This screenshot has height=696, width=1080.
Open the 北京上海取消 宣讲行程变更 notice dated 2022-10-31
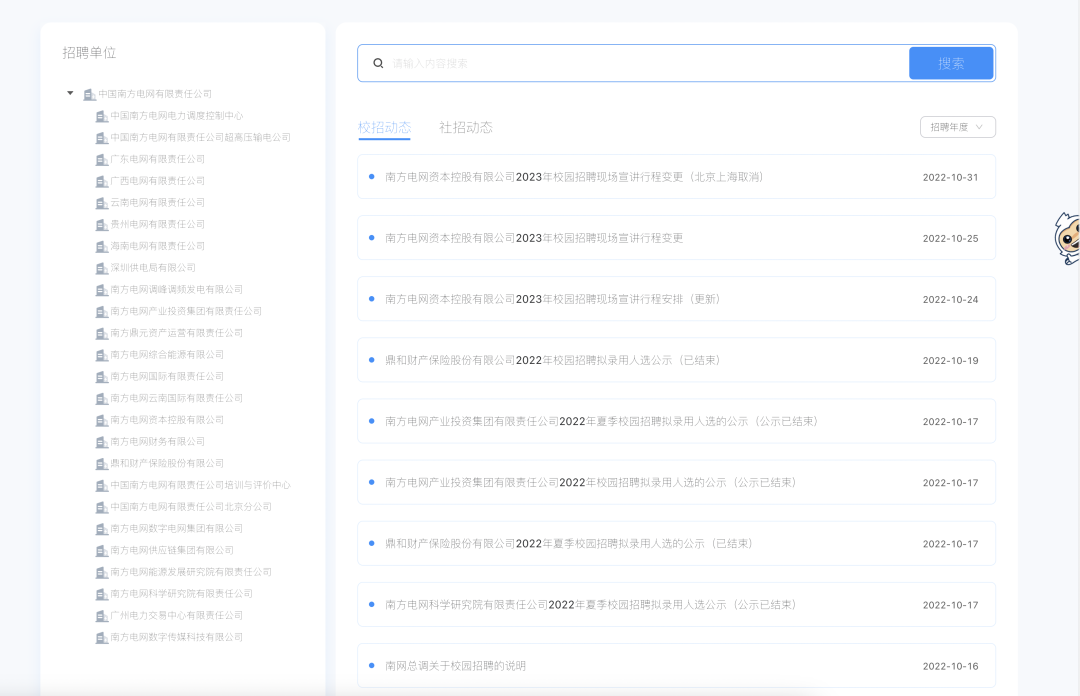pyautogui.click(x=676, y=177)
